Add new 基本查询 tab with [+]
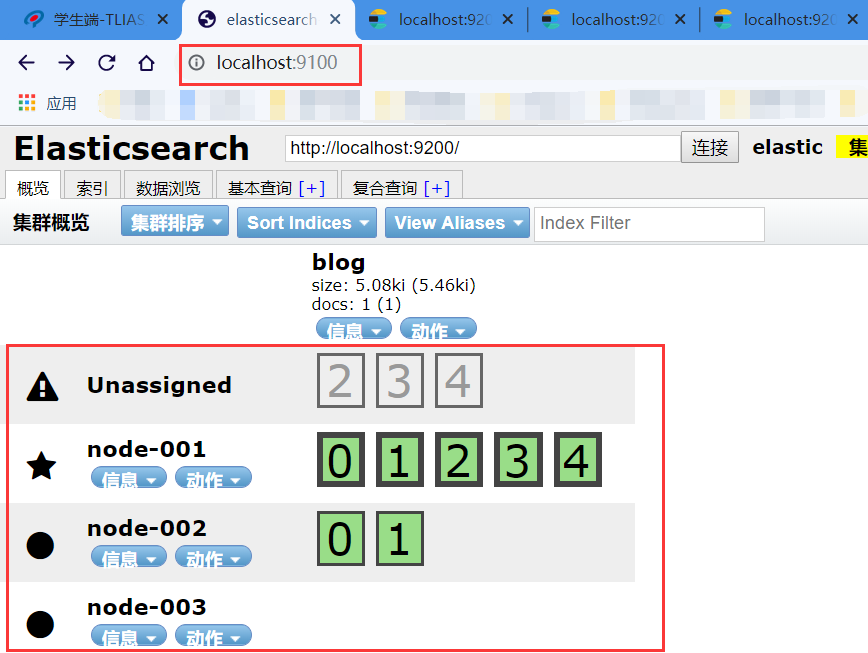 click(x=312, y=188)
